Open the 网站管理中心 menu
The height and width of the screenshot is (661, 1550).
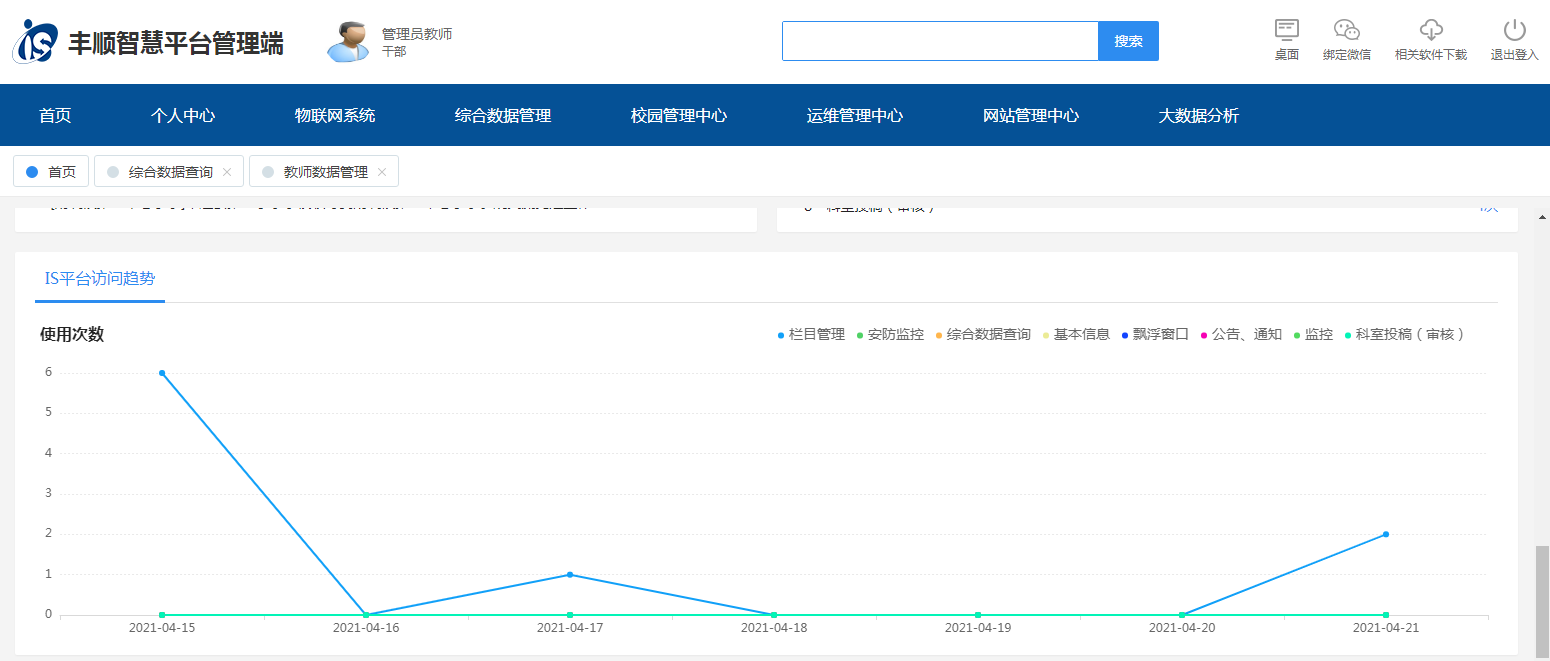[1031, 115]
